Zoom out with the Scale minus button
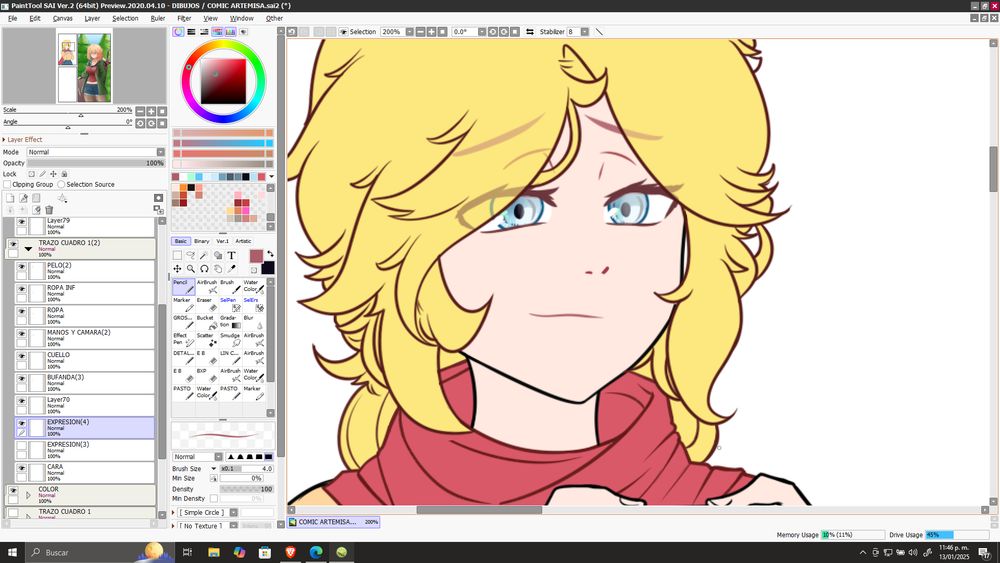1000x563 pixels. [x=140, y=111]
